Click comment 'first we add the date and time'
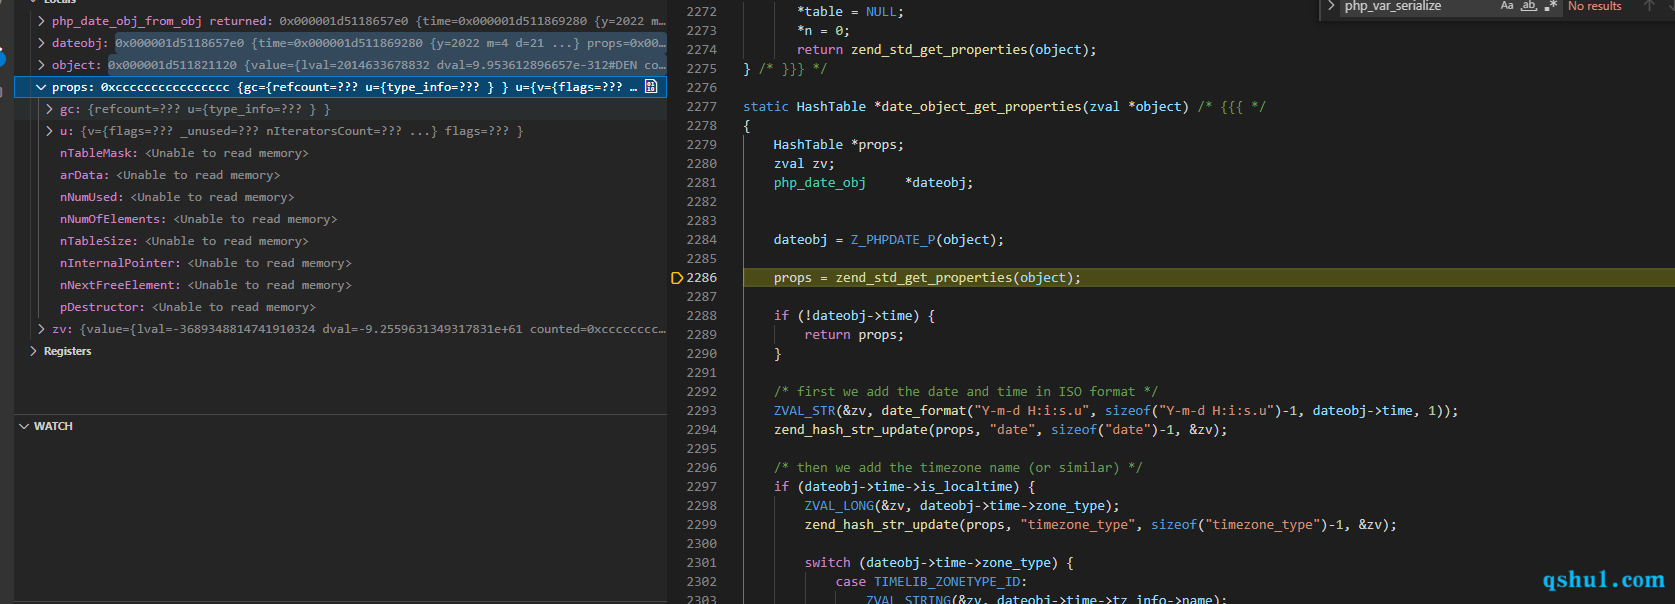 pyautogui.click(x=965, y=392)
